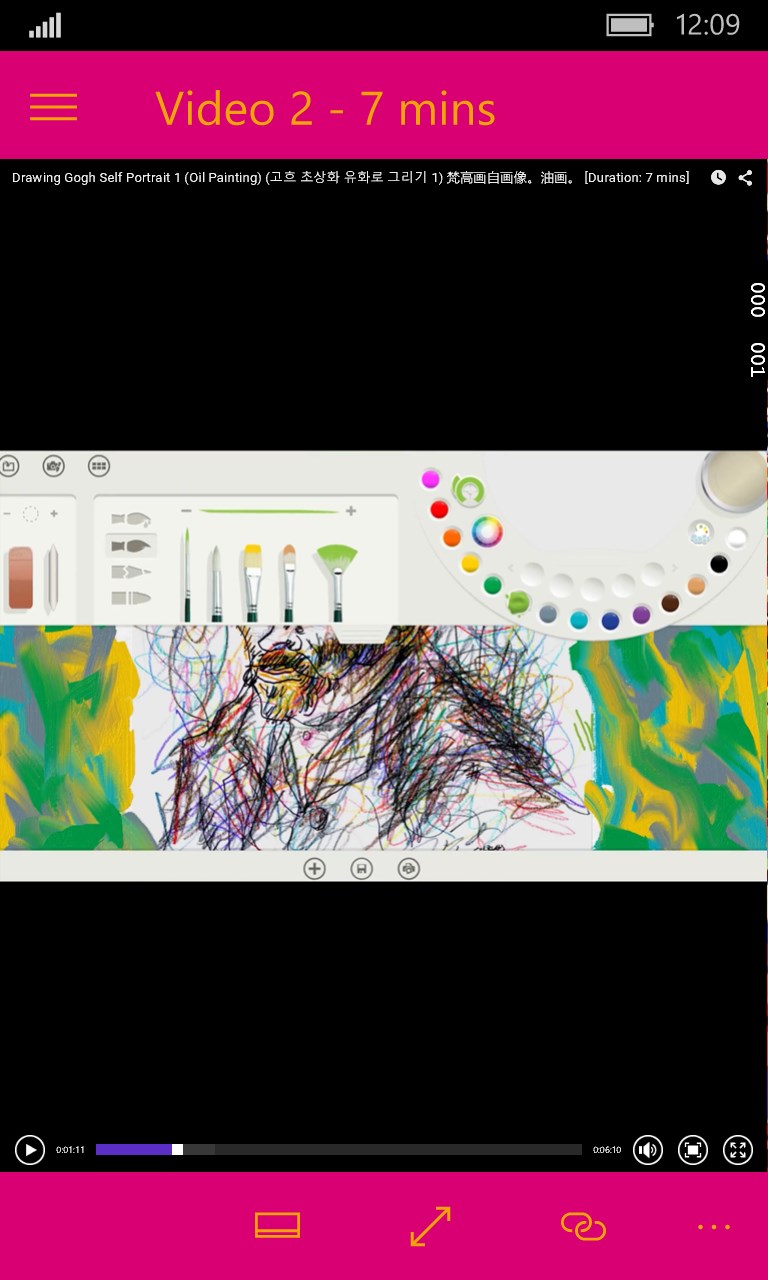The height and width of the screenshot is (1280, 768).
Task: Click the total duration 0:06:10
Action: coord(607,1150)
